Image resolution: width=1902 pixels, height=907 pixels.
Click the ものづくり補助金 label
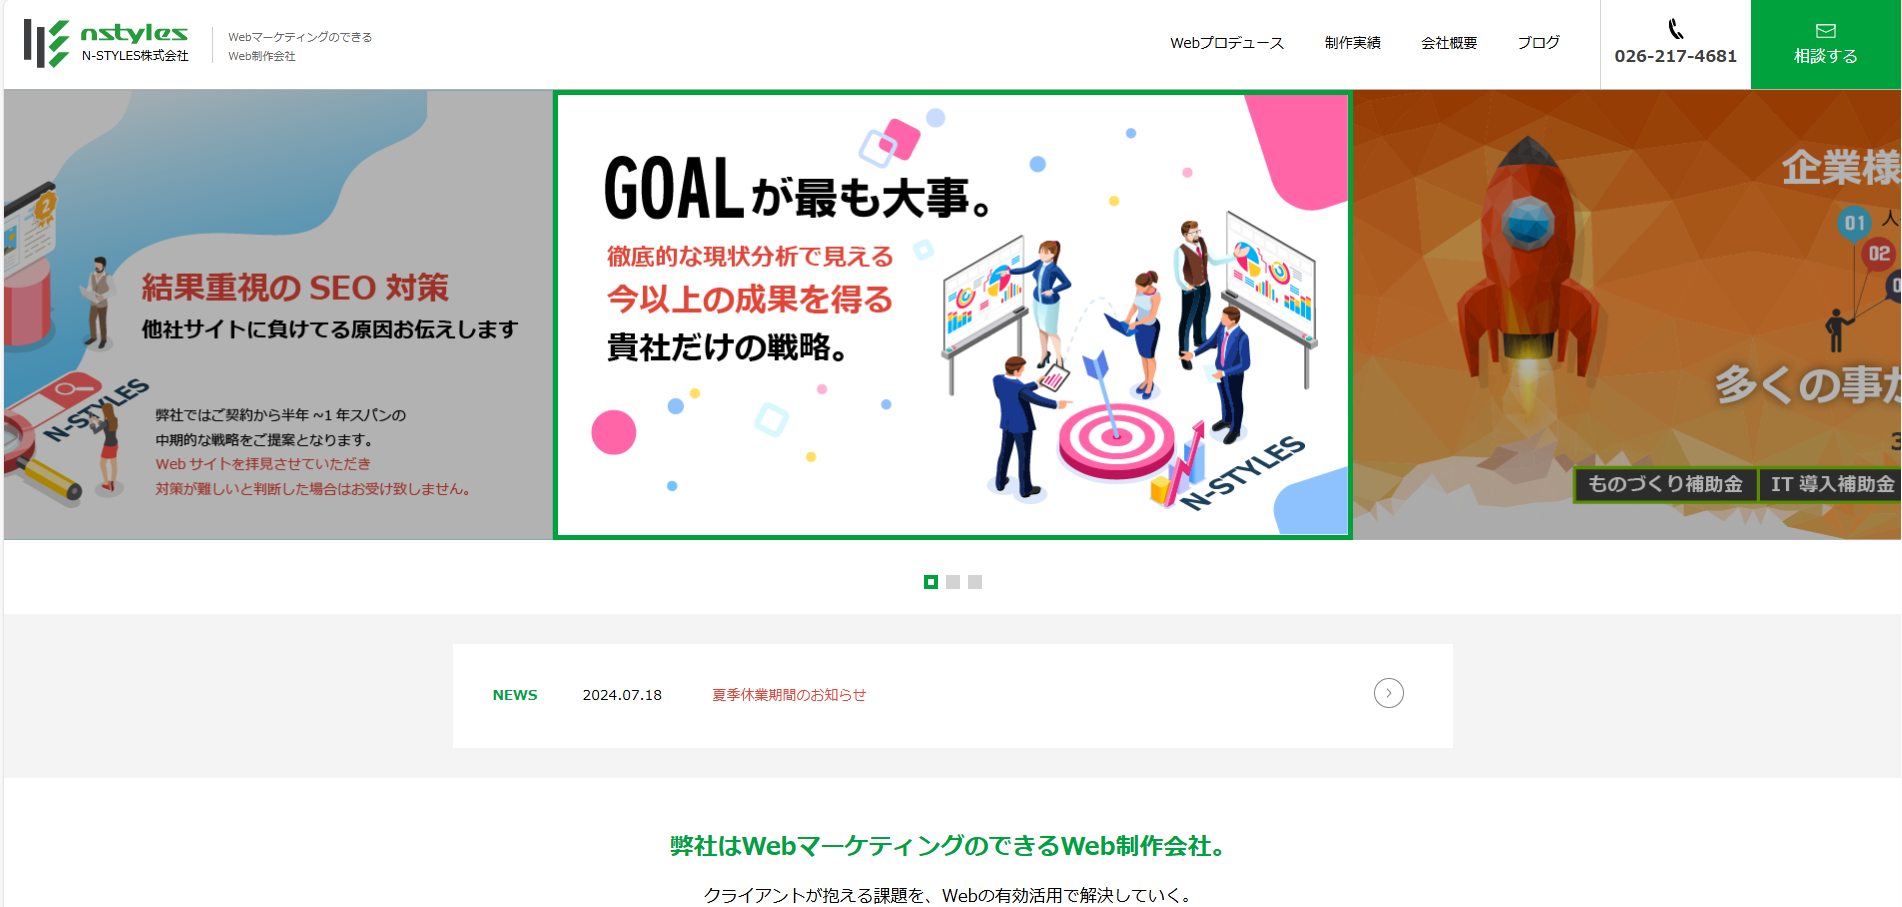1666,484
